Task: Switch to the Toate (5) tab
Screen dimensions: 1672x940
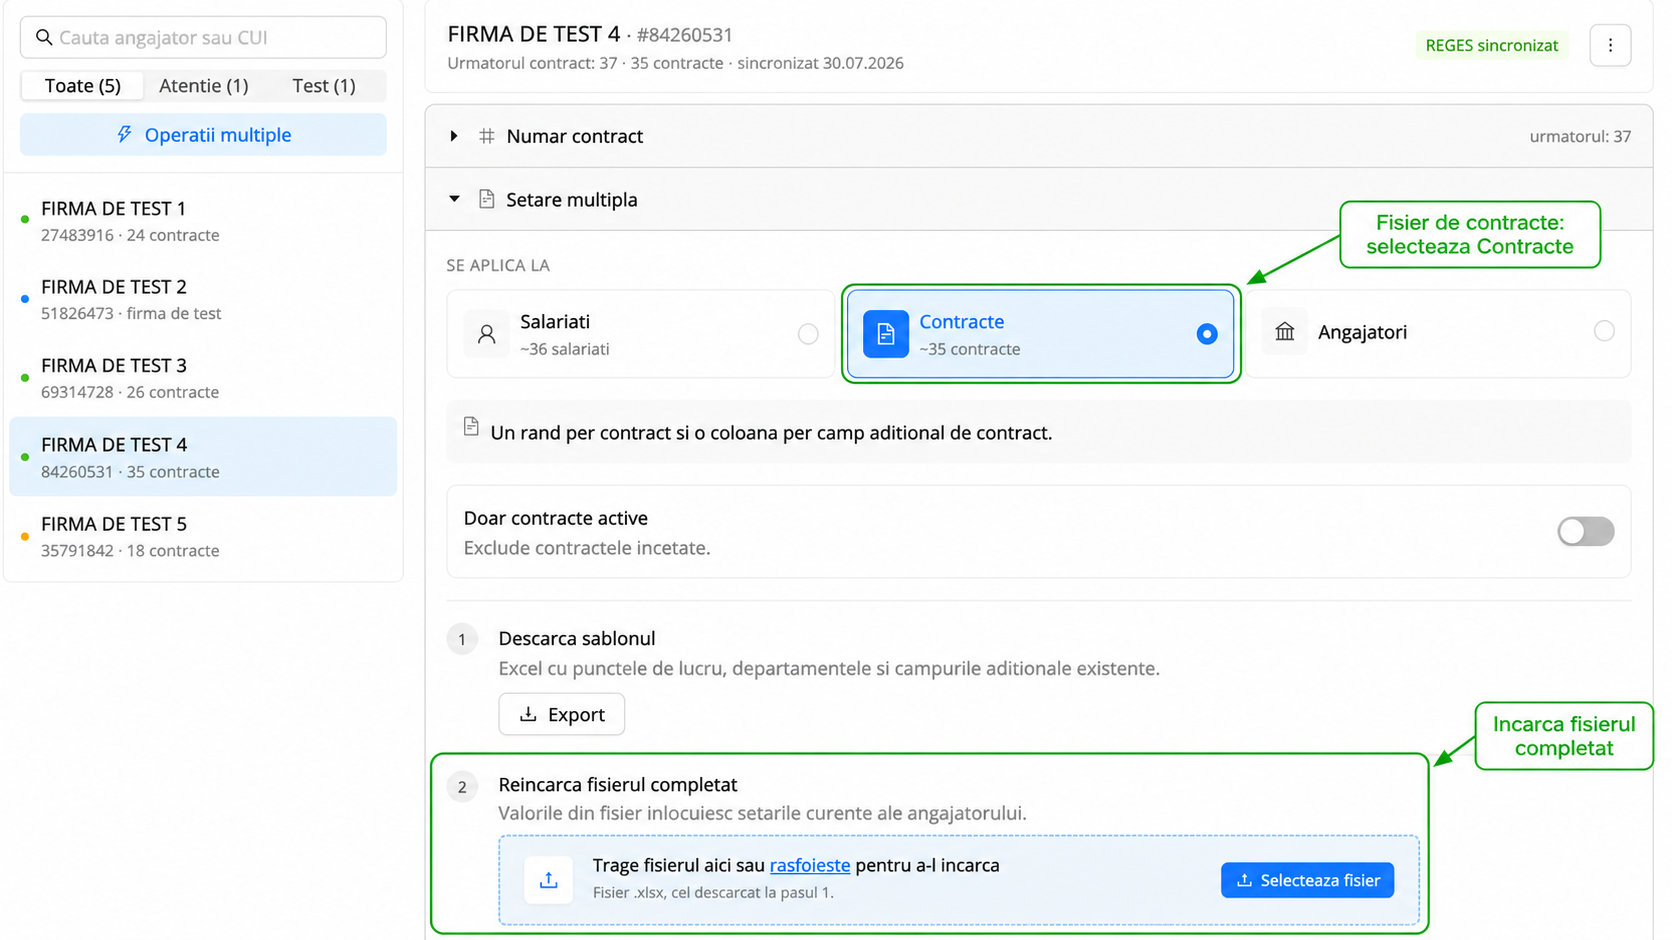Action: pyautogui.click(x=83, y=86)
